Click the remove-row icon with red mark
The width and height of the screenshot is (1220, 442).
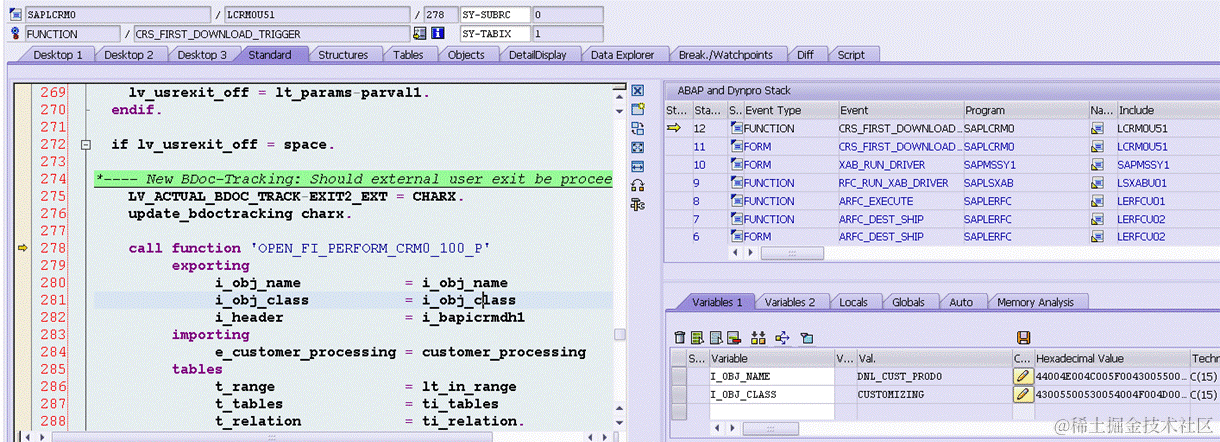point(733,338)
